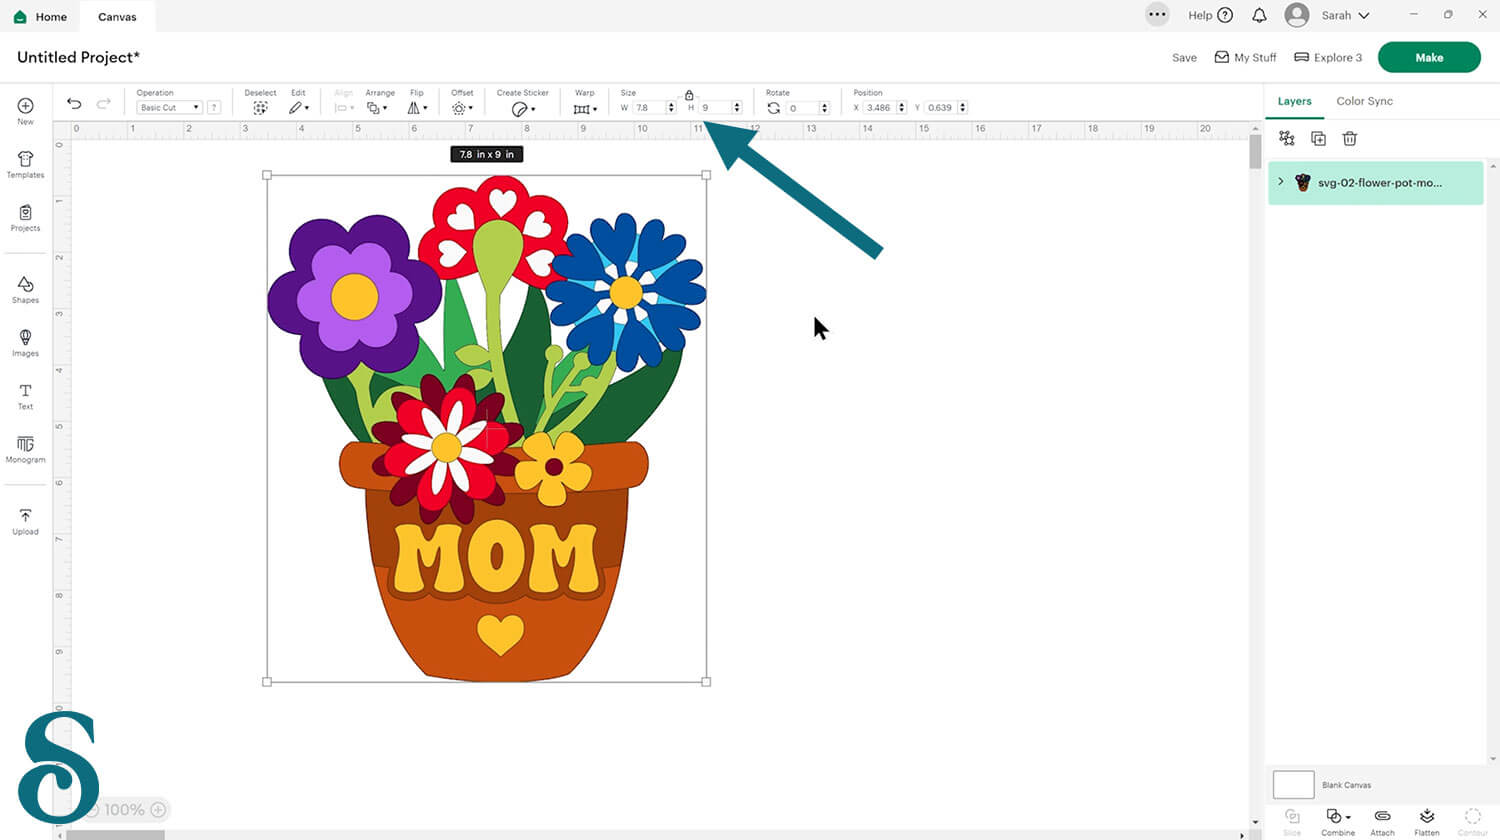Deselect the current selection
The width and height of the screenshot is (1500, 840).
coord(260,107)
